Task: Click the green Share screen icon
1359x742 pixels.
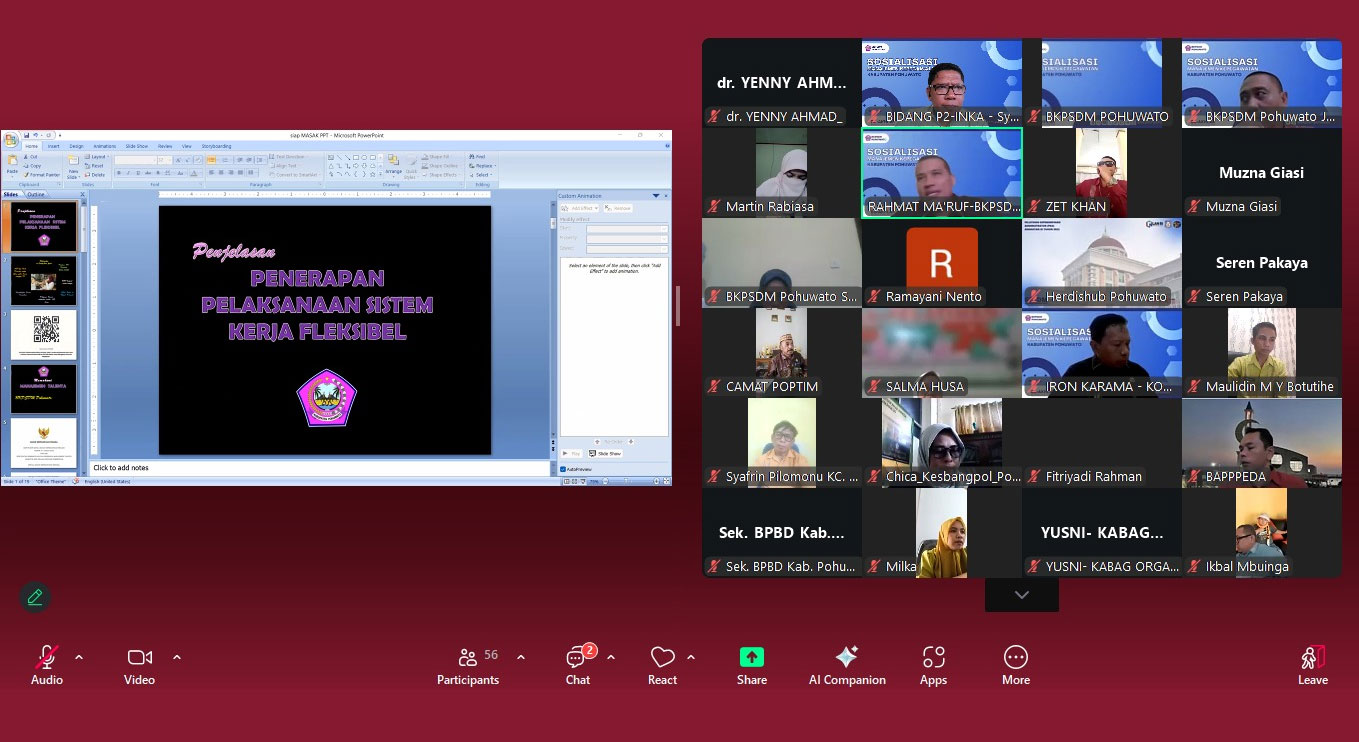Action: pyautogui.click(x=751, y=658)
